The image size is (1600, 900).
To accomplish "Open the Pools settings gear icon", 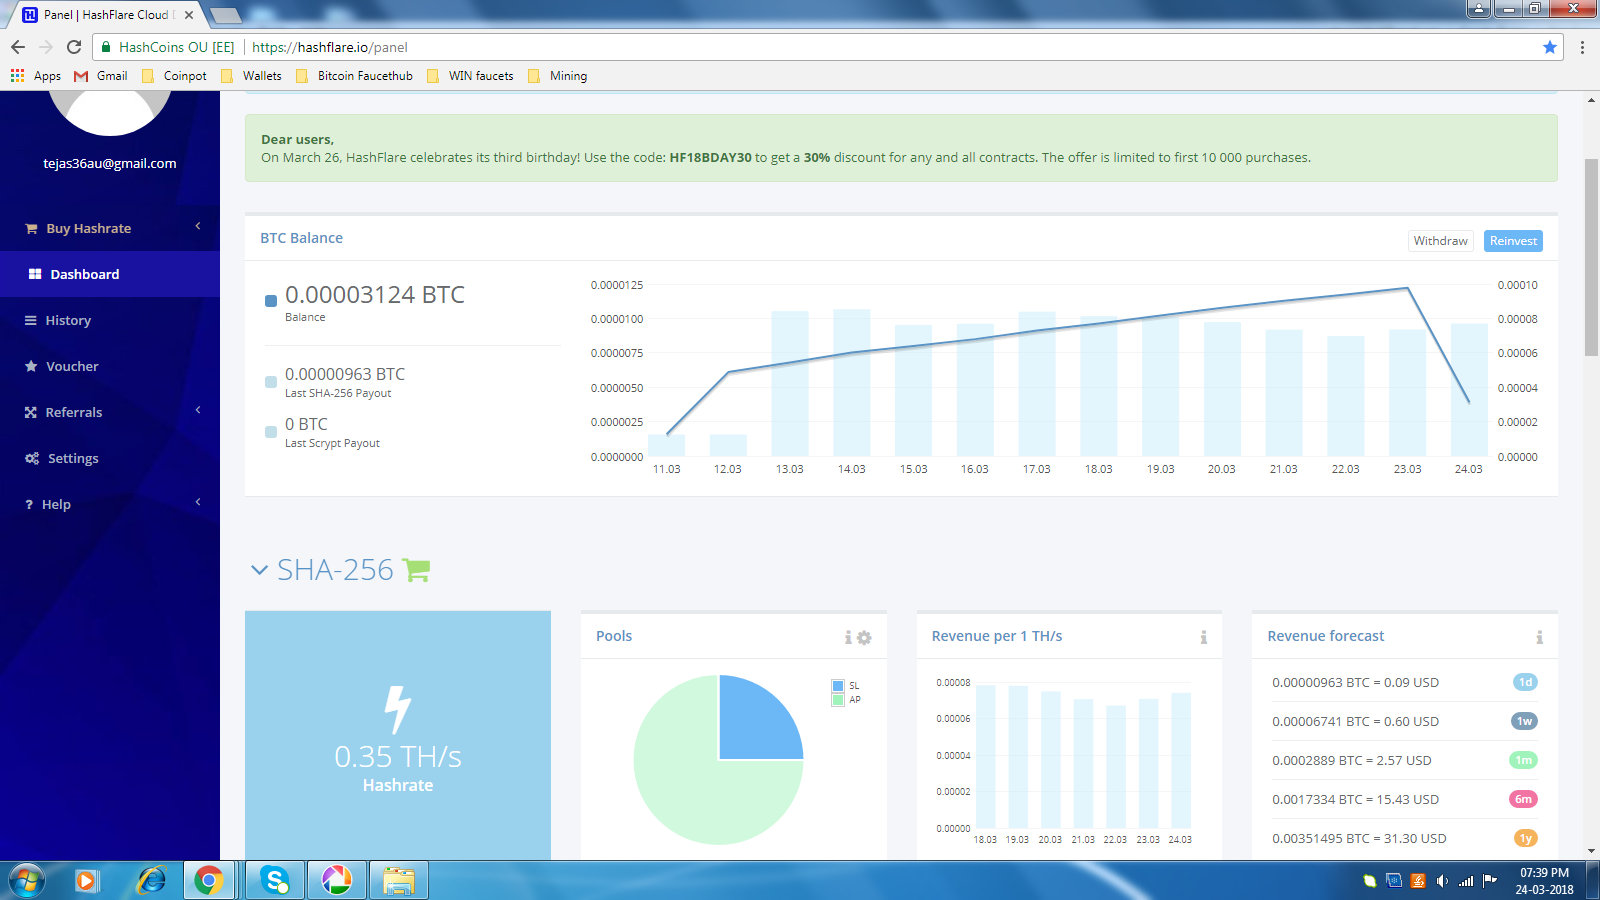I will [864, 637].
